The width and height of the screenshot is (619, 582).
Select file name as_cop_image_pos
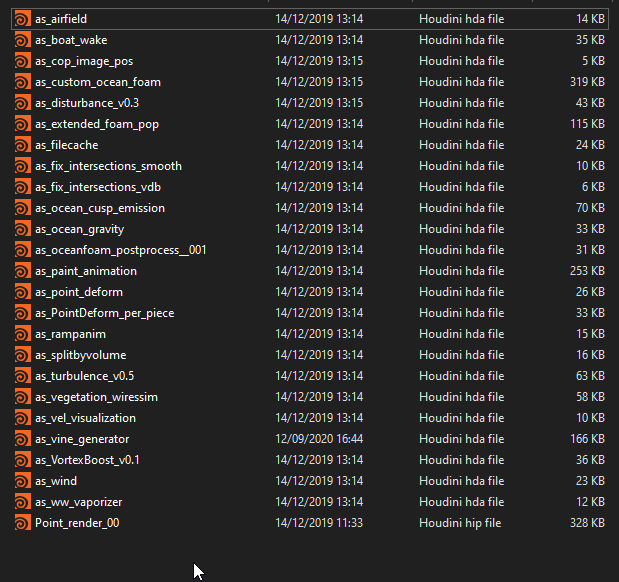point(84,61)
